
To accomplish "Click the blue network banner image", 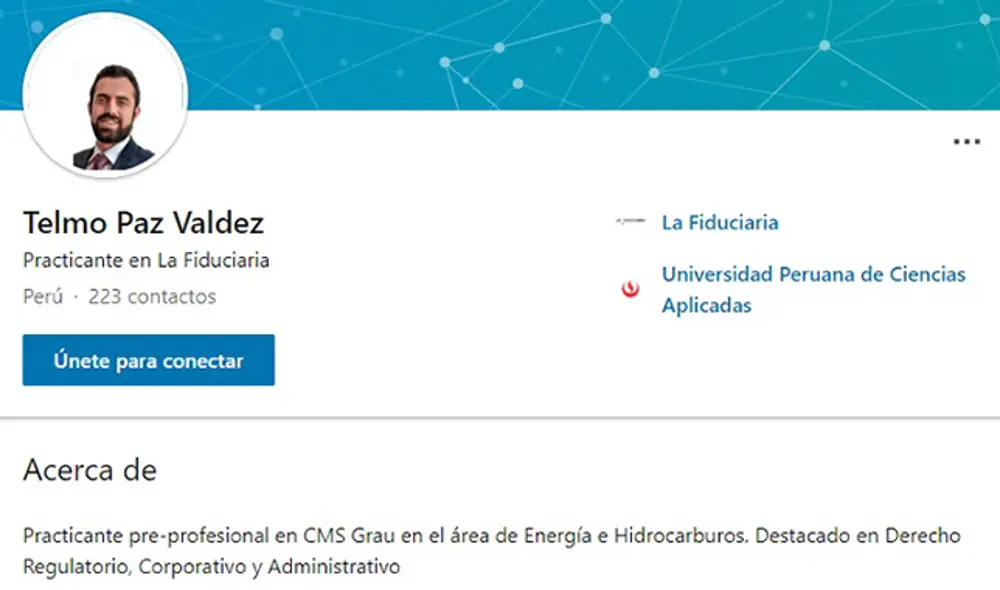I will click(x=600, y=50).
